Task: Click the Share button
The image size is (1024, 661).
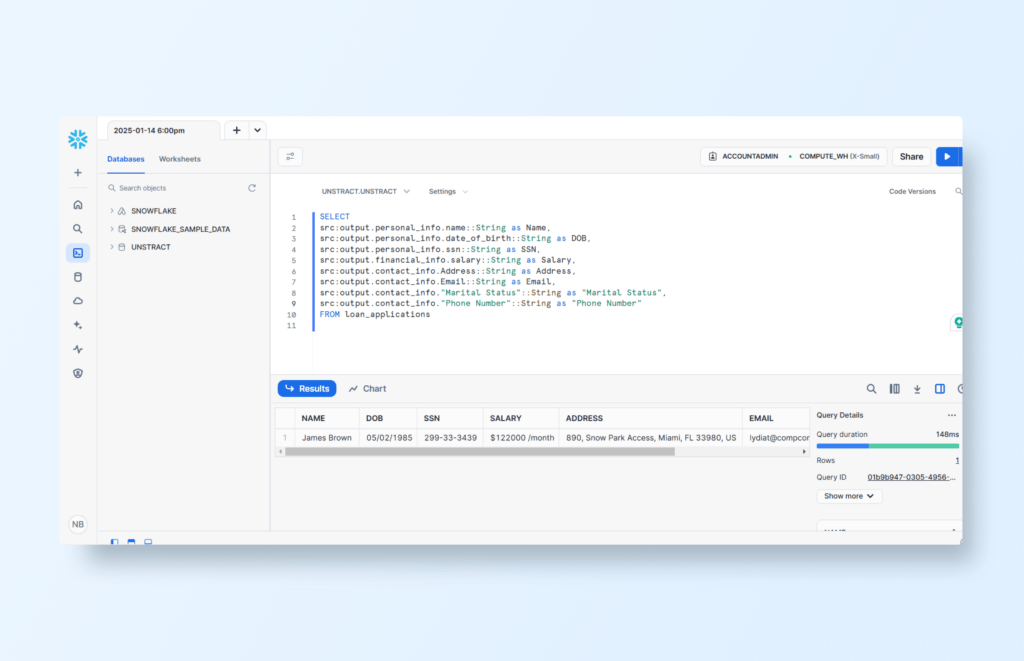Action: 911,157
